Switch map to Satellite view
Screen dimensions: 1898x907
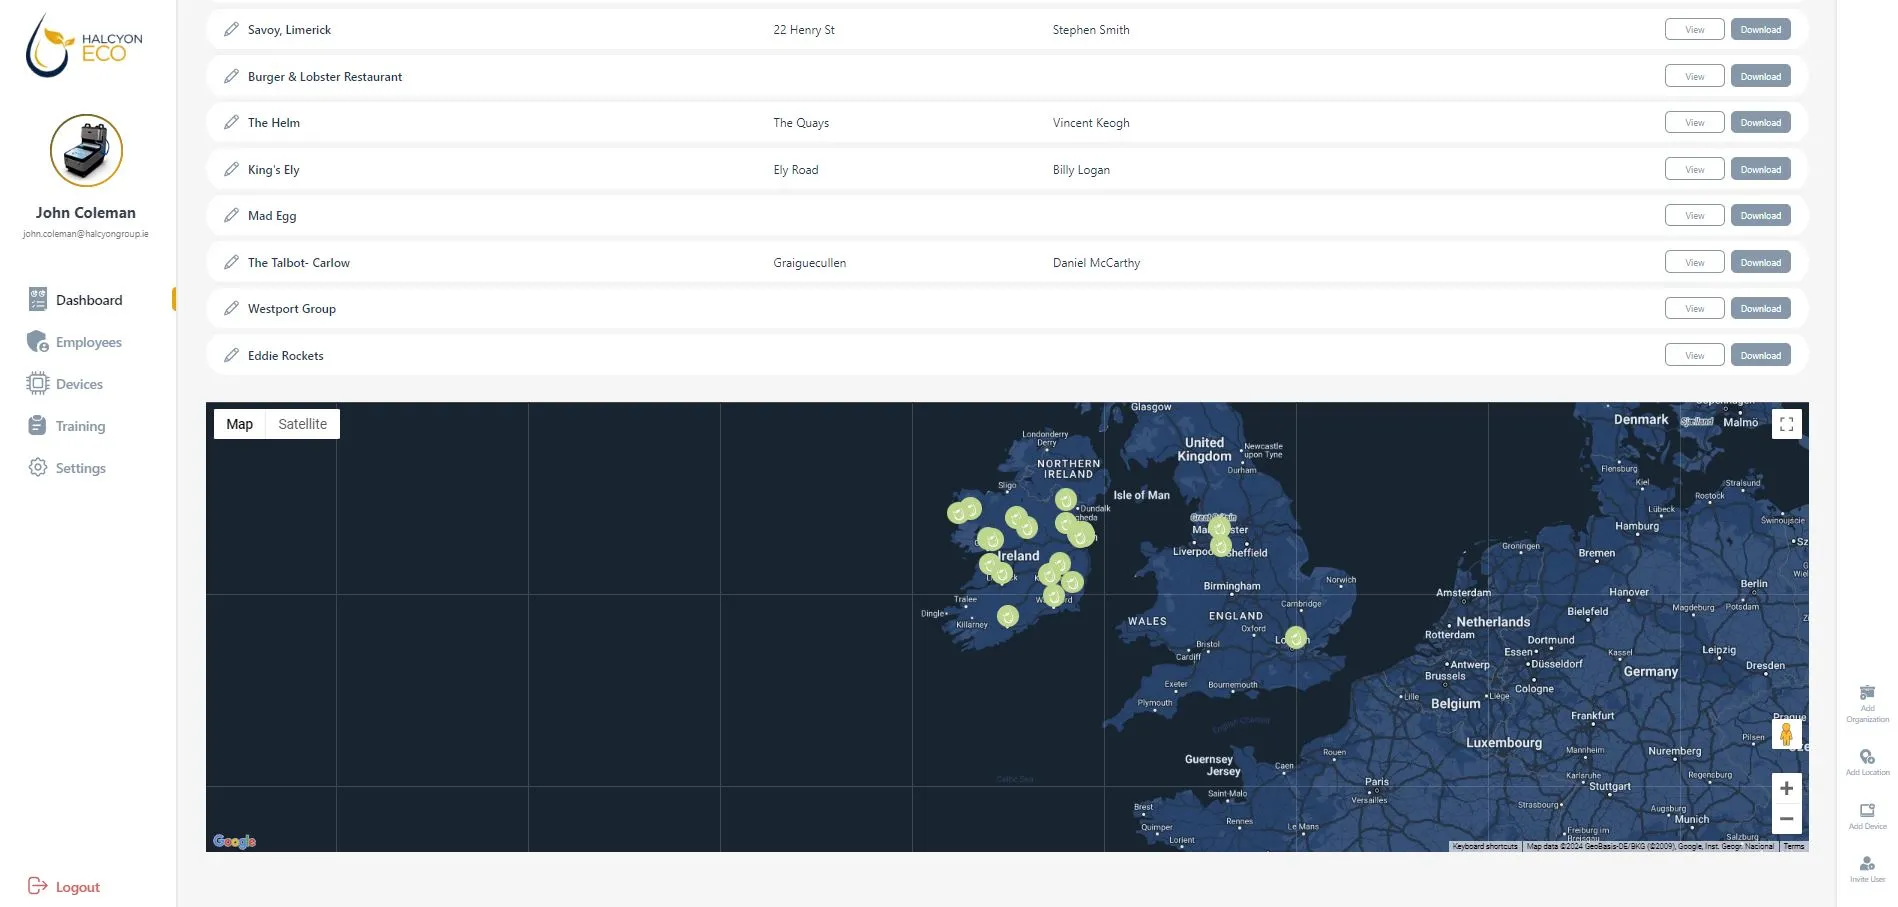[302, 424]
